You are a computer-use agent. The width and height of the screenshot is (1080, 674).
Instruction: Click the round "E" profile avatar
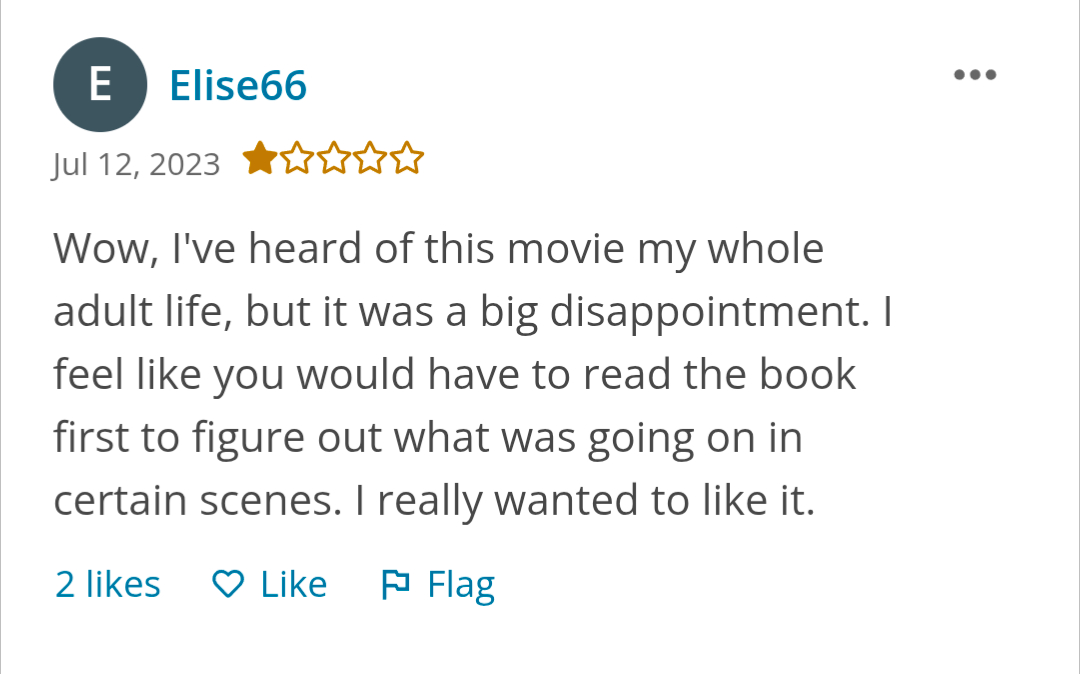click(100, 85)
